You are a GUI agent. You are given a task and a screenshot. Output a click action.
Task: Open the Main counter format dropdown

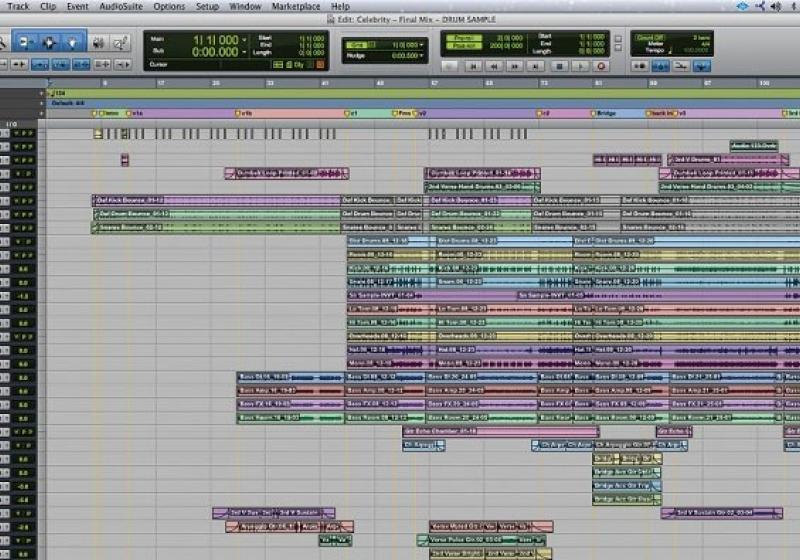coord(243,40)
